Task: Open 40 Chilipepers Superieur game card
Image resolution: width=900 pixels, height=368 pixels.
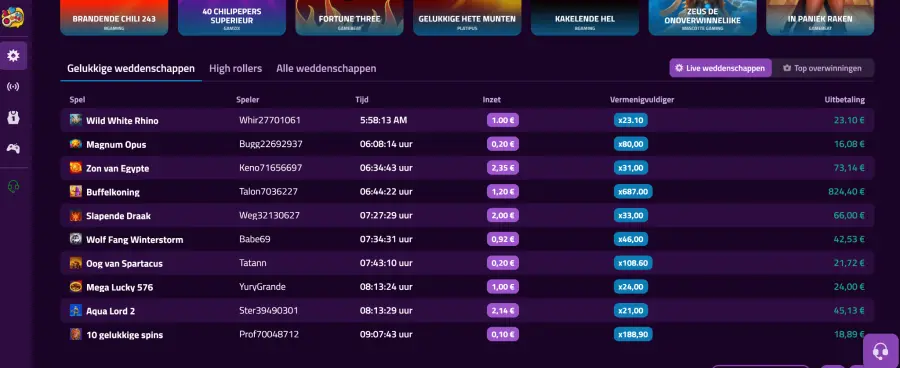Action: coord(232,18)
